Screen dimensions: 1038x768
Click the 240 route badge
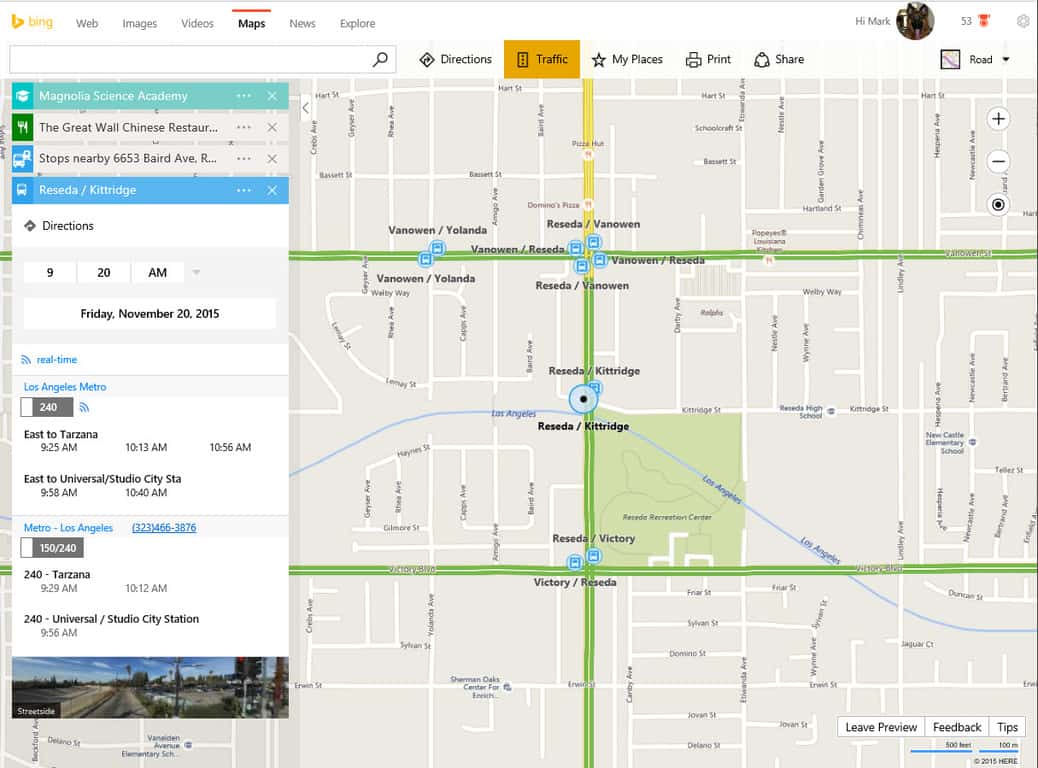[47, 407]
